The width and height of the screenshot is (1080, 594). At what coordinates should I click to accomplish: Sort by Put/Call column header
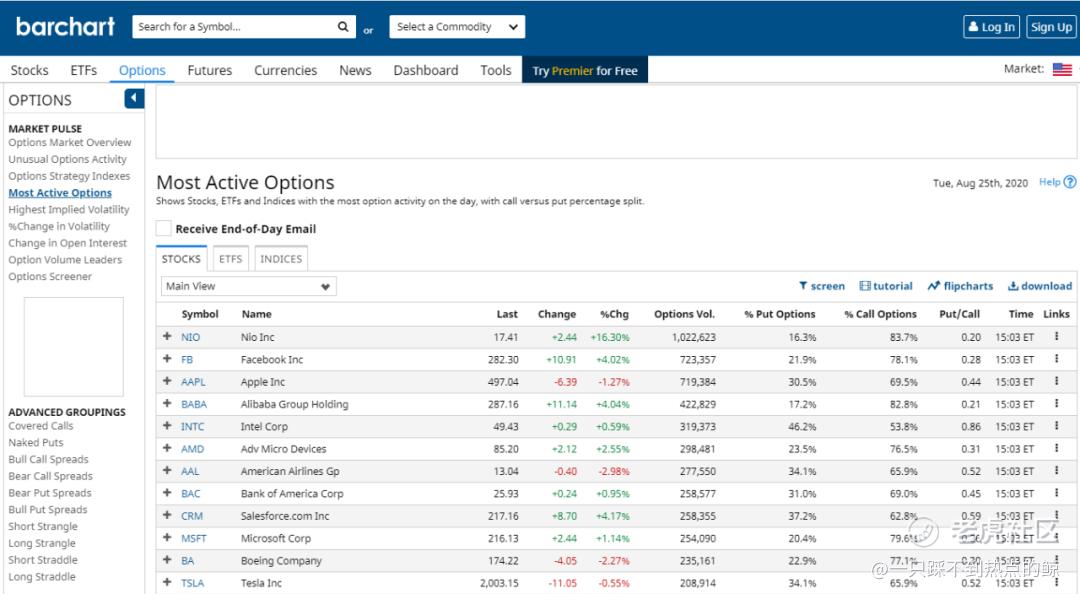959,314
